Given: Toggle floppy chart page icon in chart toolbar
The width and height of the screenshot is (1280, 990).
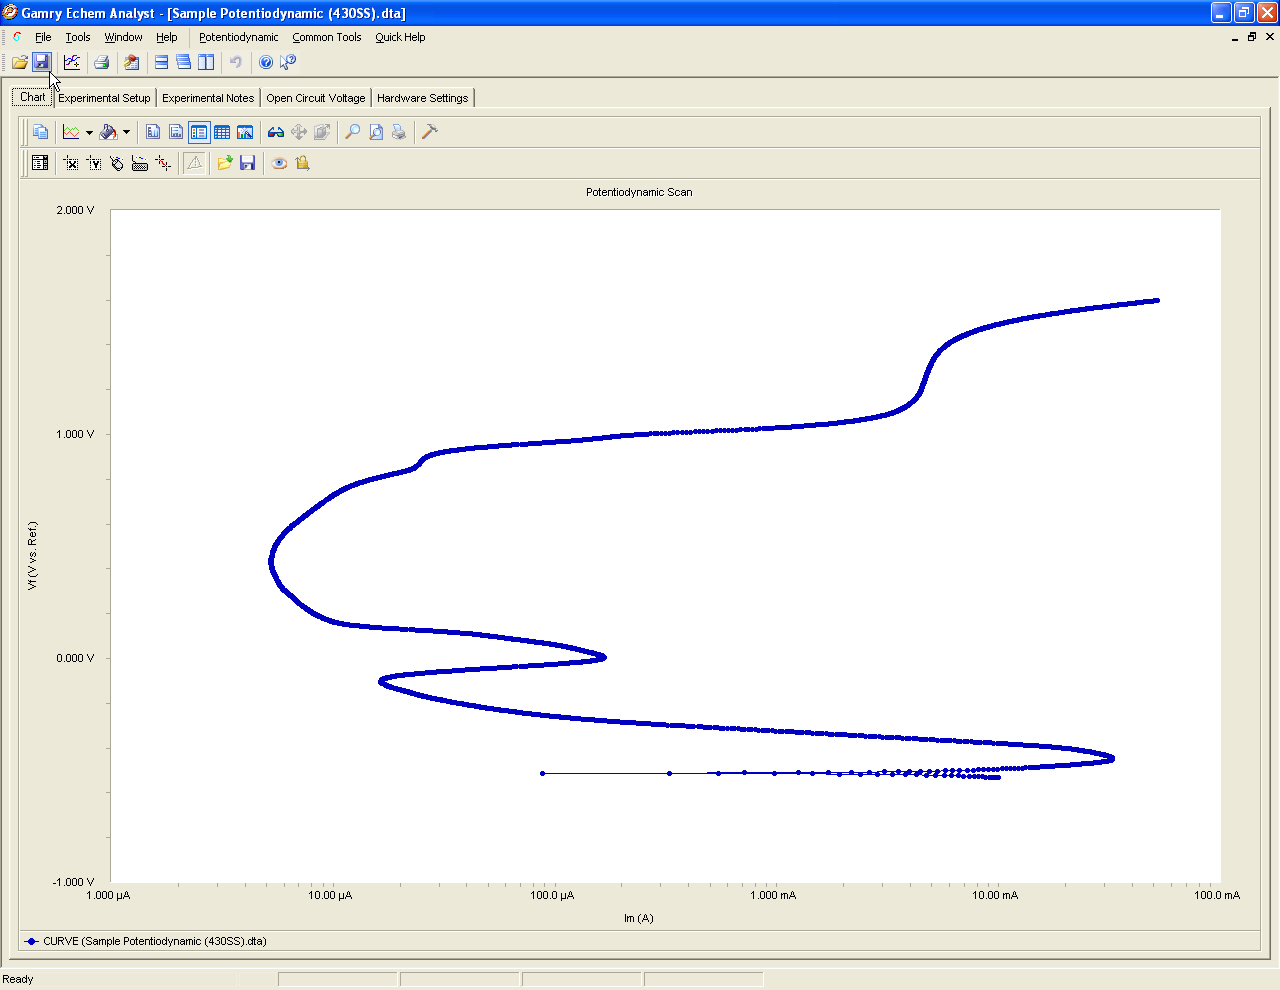Looking at the screenshot, I should [176, 132].
